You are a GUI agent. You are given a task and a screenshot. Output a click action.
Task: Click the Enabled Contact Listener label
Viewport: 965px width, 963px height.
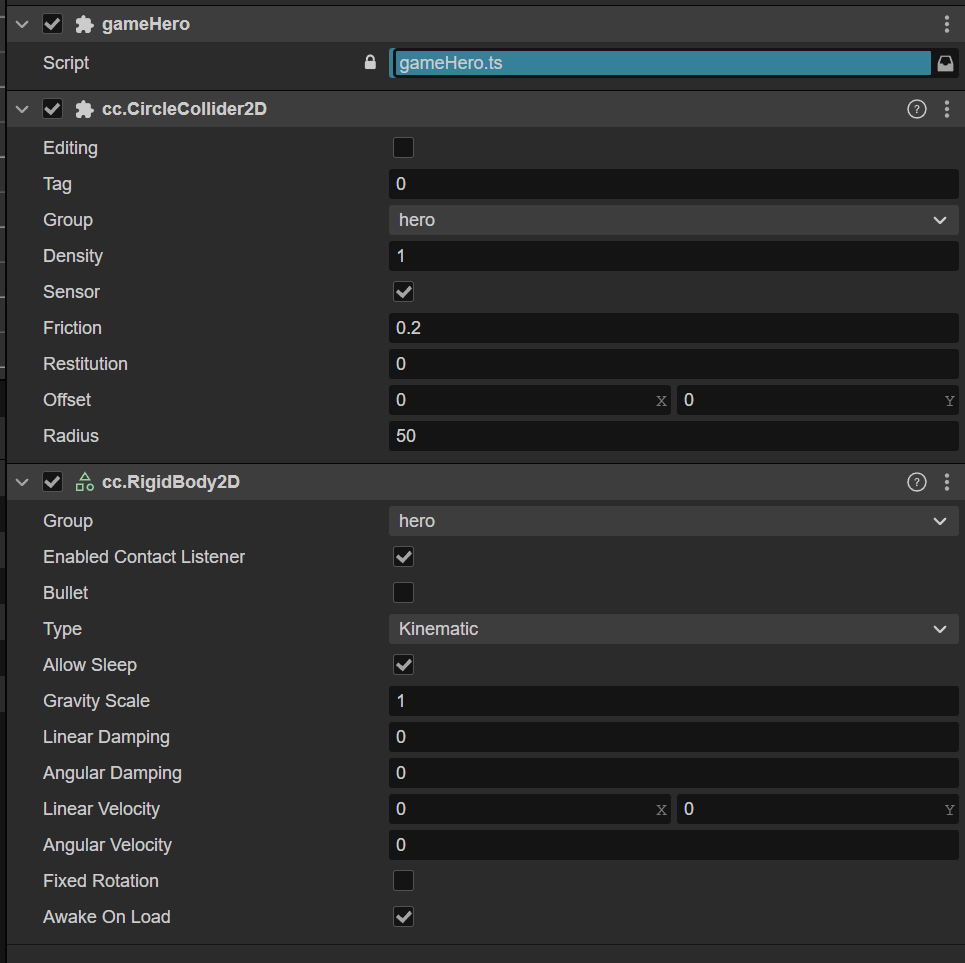[x=144, y=557]
